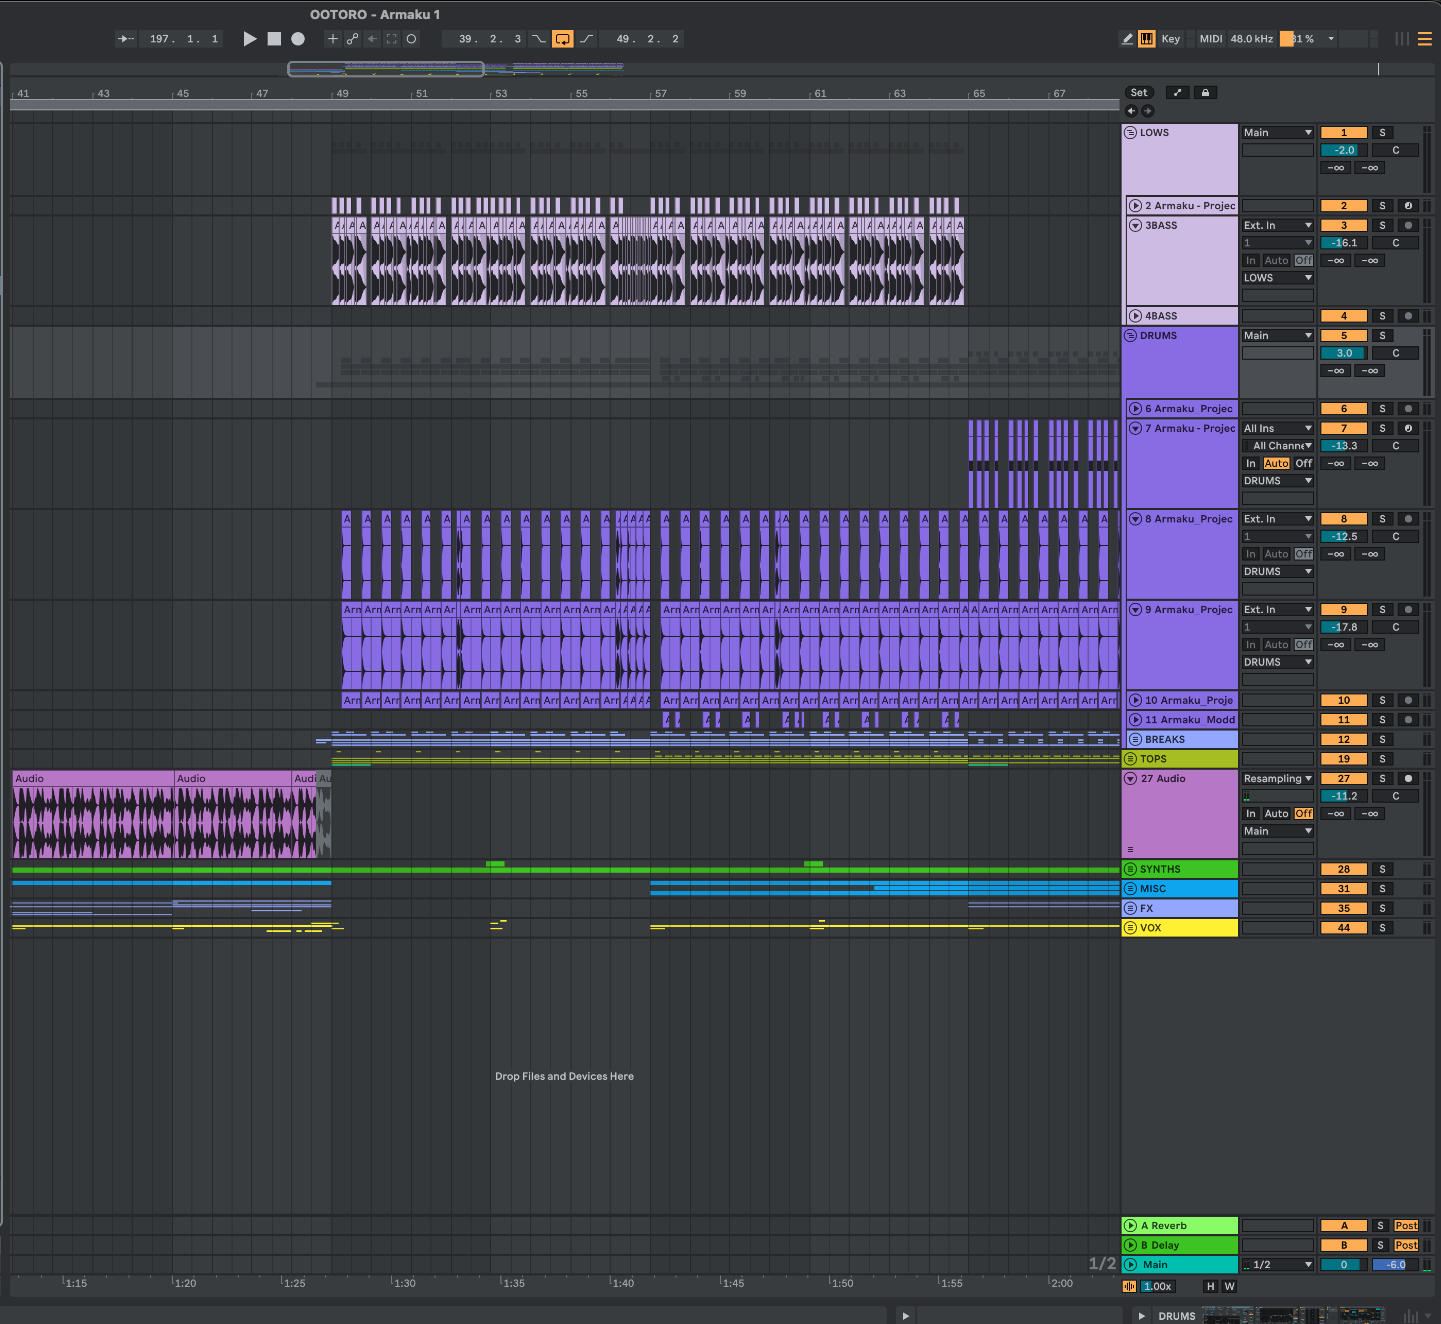
Task: Toggle the computer MIDI keyboard icon
Action: 1146,39
